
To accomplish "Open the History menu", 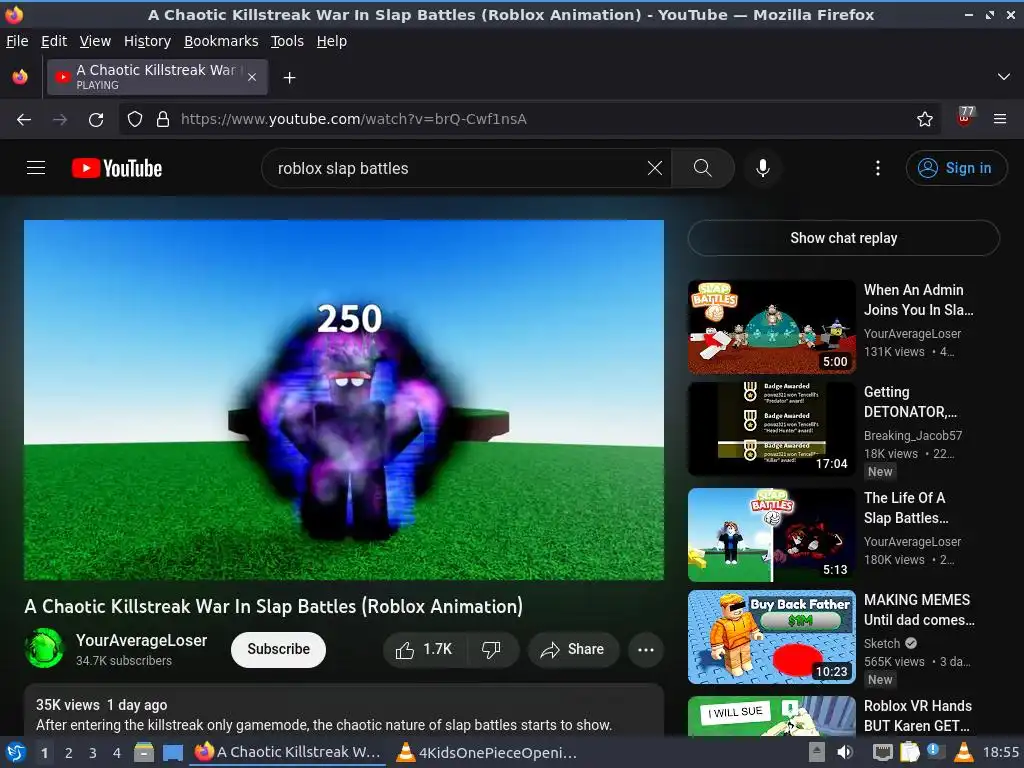I will (x=148, y=41).
